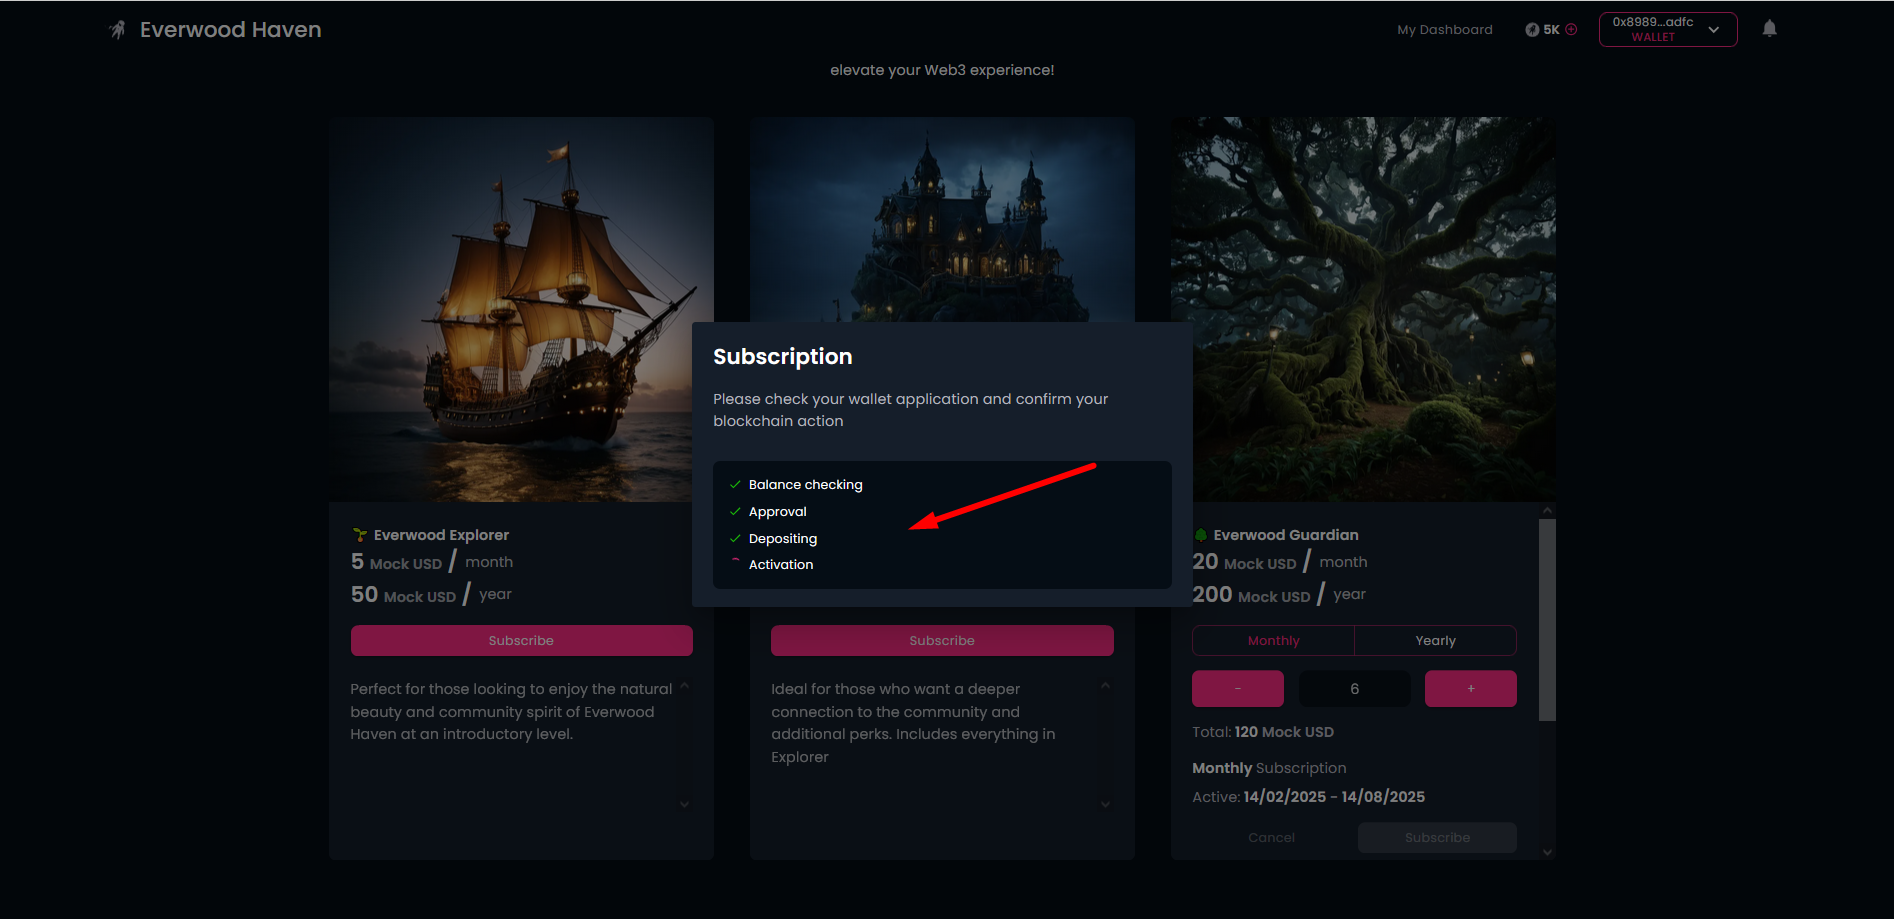
Task: Increase the month count with plus
Action: pyautogui.click(x=1470, y=688)
